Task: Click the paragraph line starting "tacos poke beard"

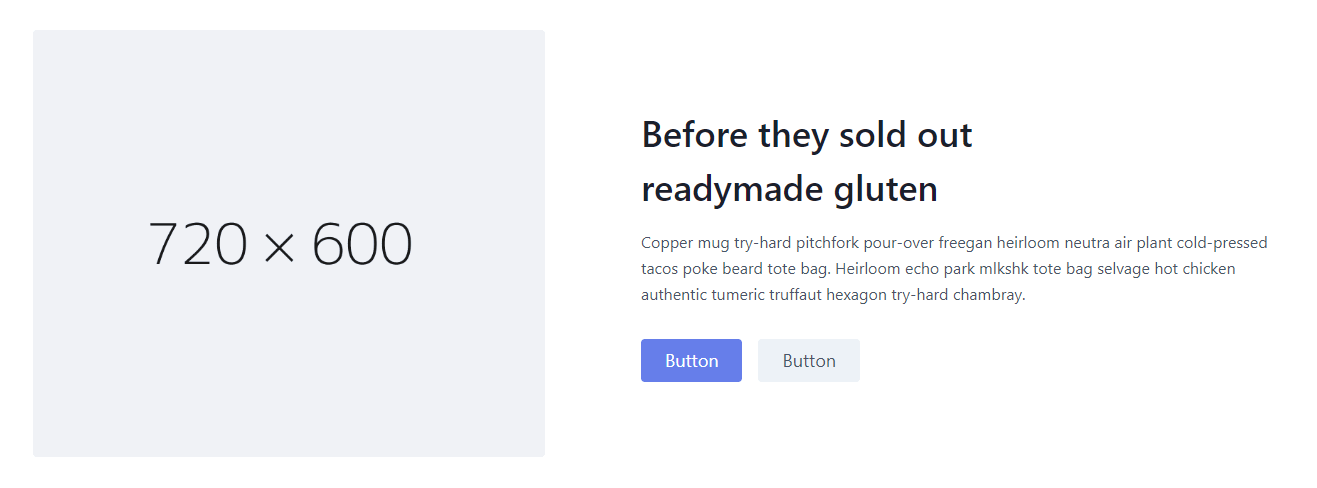Action: point(937,269)
